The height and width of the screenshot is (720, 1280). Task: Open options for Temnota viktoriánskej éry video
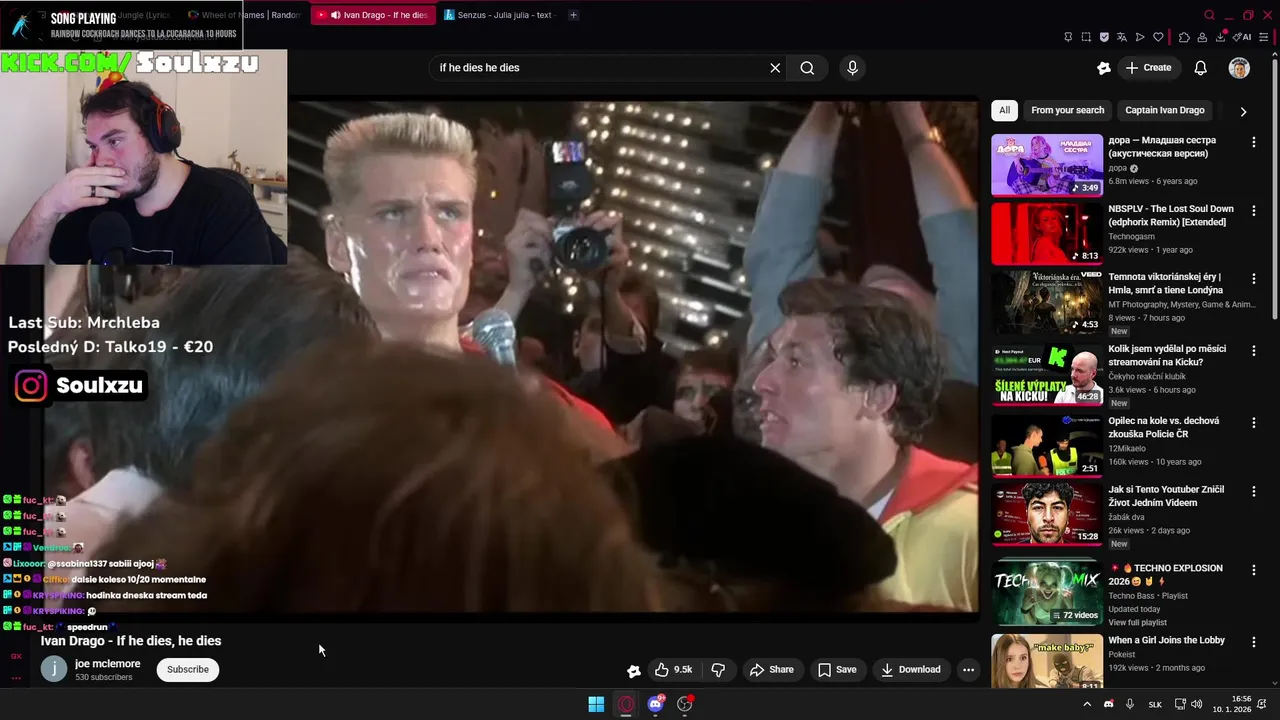coord(1253,278)
